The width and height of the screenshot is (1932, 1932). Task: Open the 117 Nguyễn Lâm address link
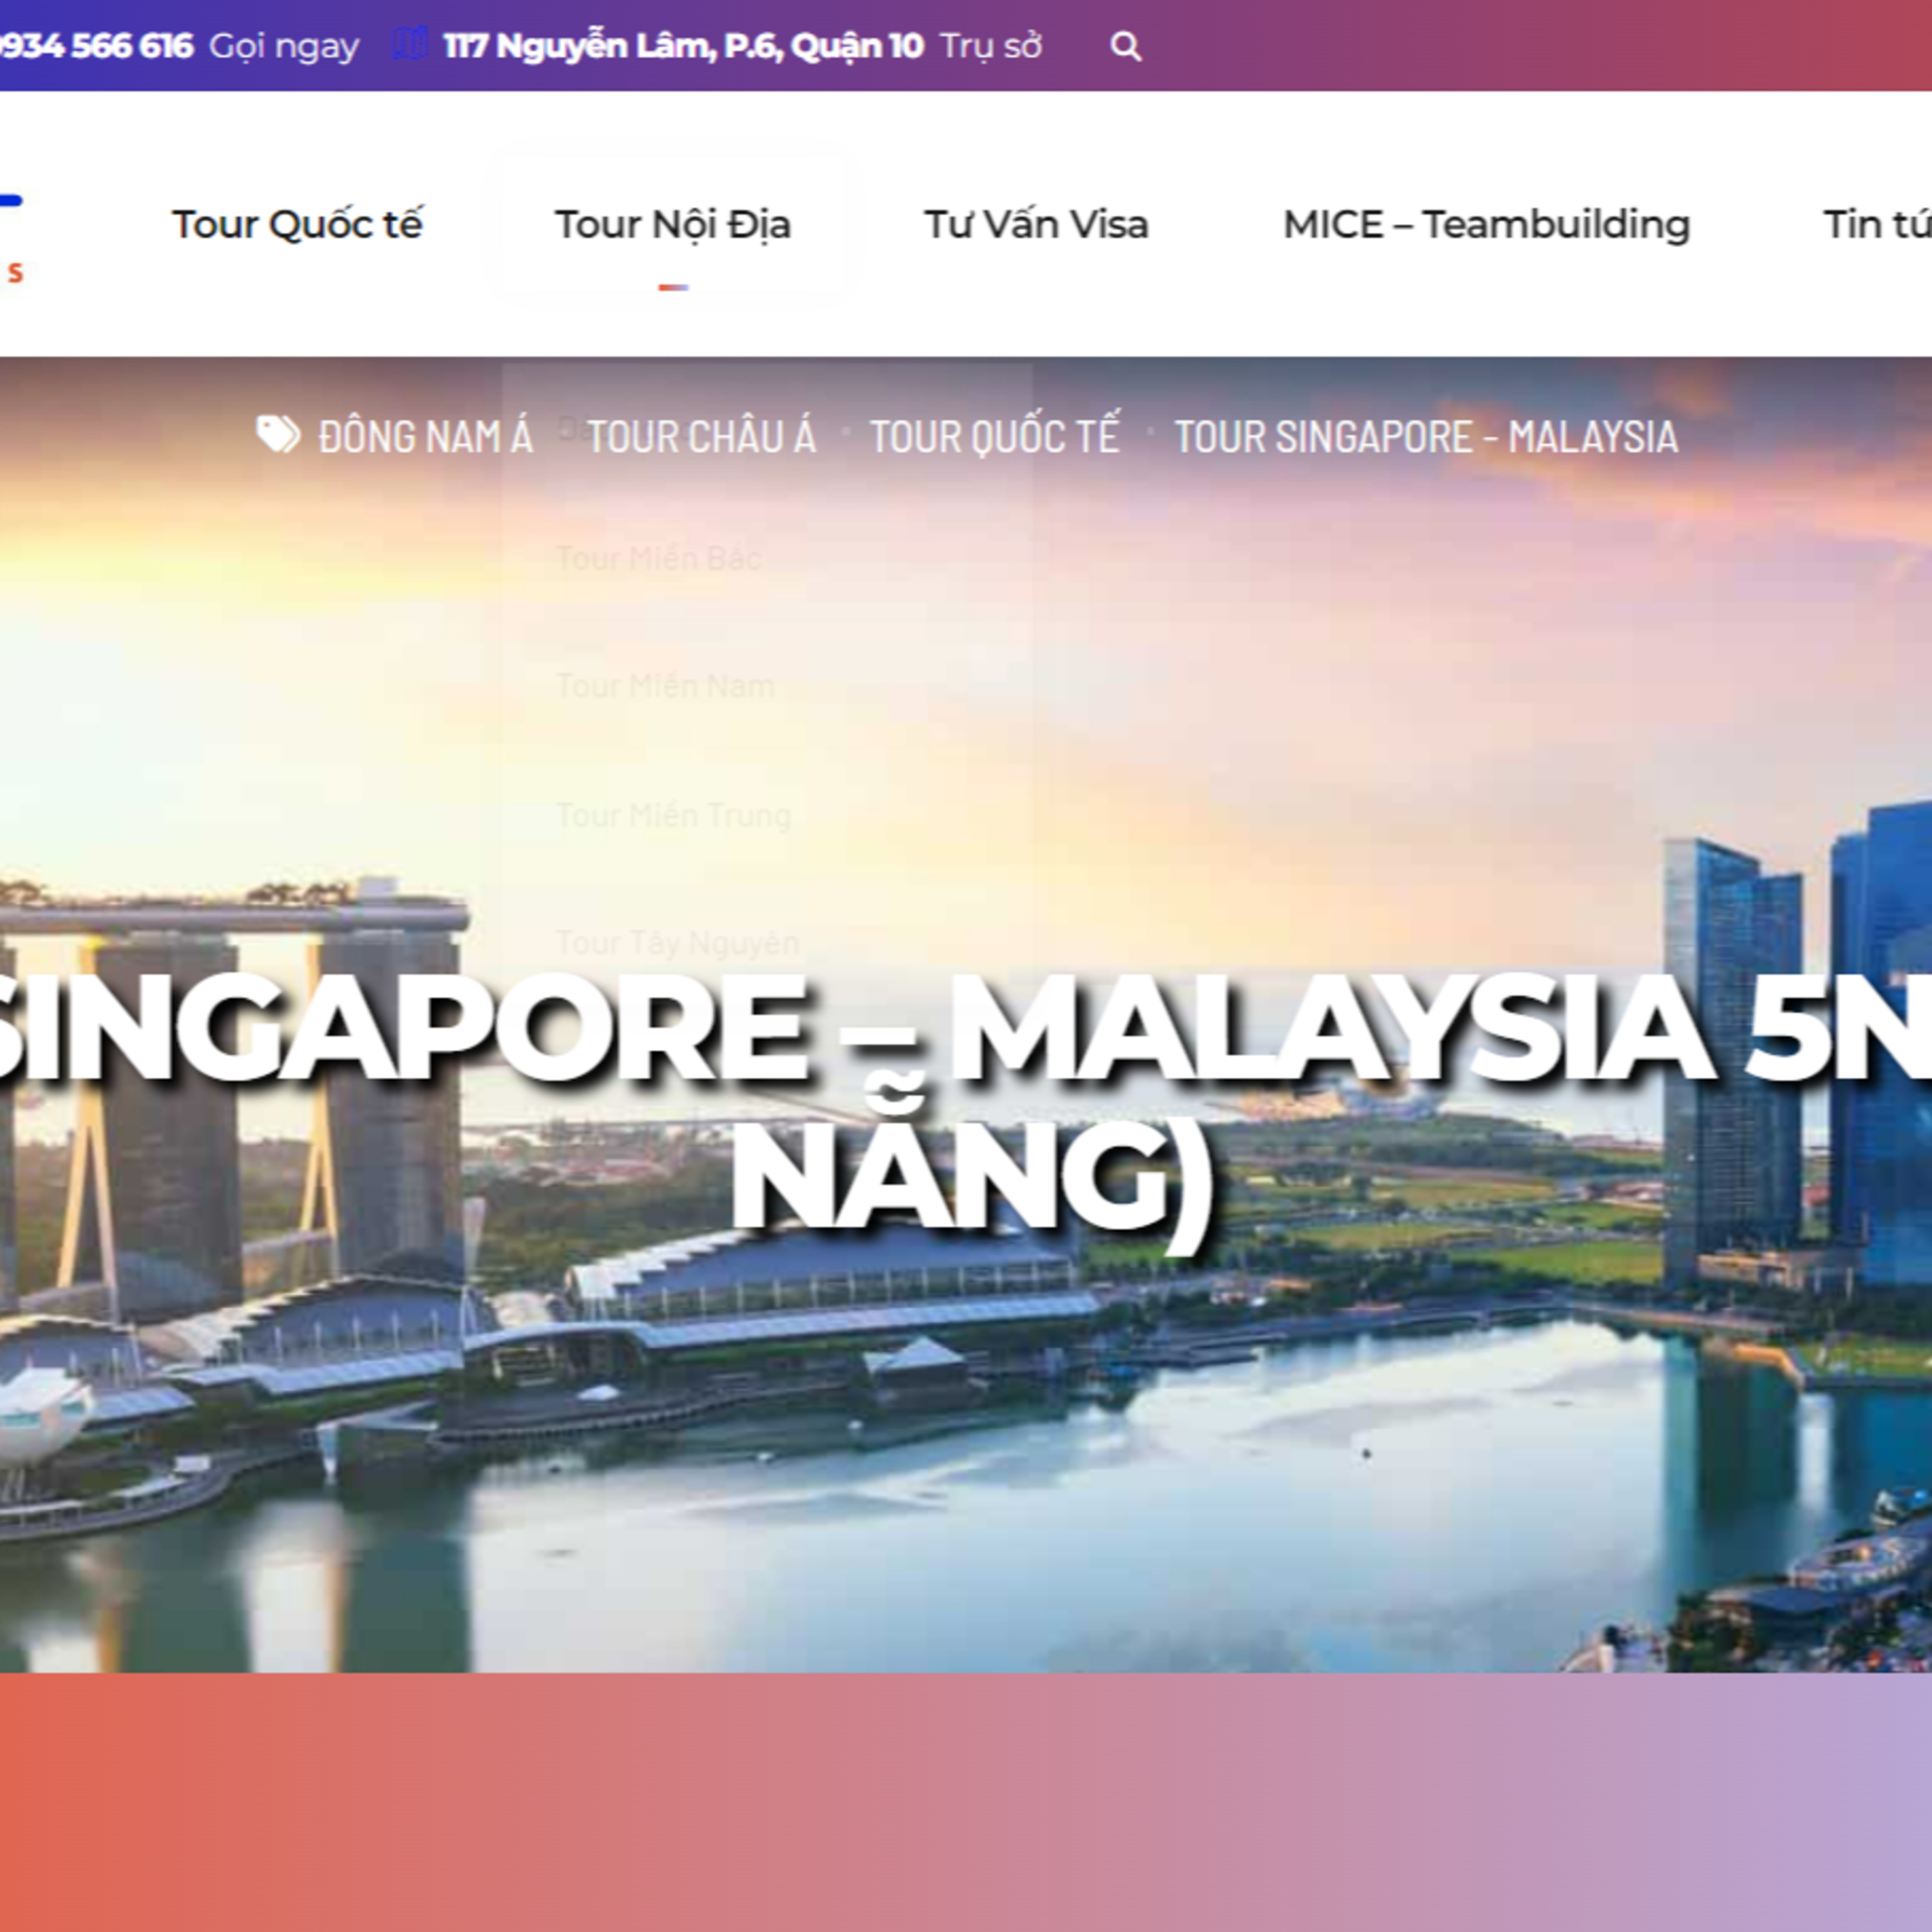[x=683, y=46]
